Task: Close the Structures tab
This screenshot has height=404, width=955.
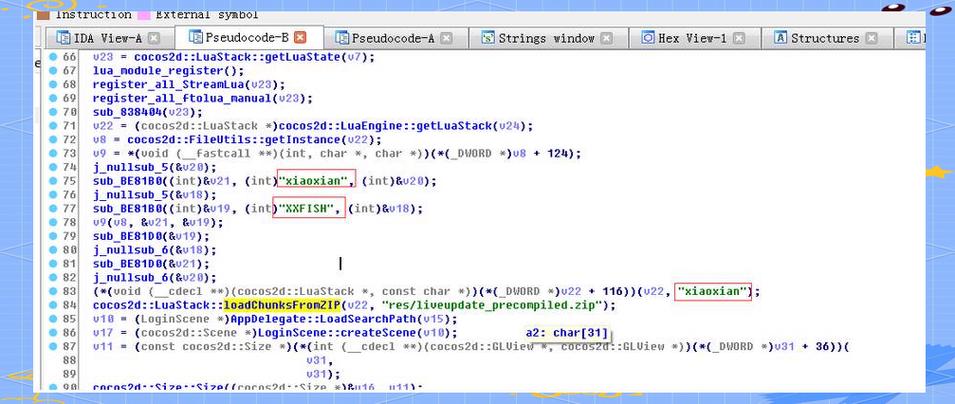Action: point(872,38)
